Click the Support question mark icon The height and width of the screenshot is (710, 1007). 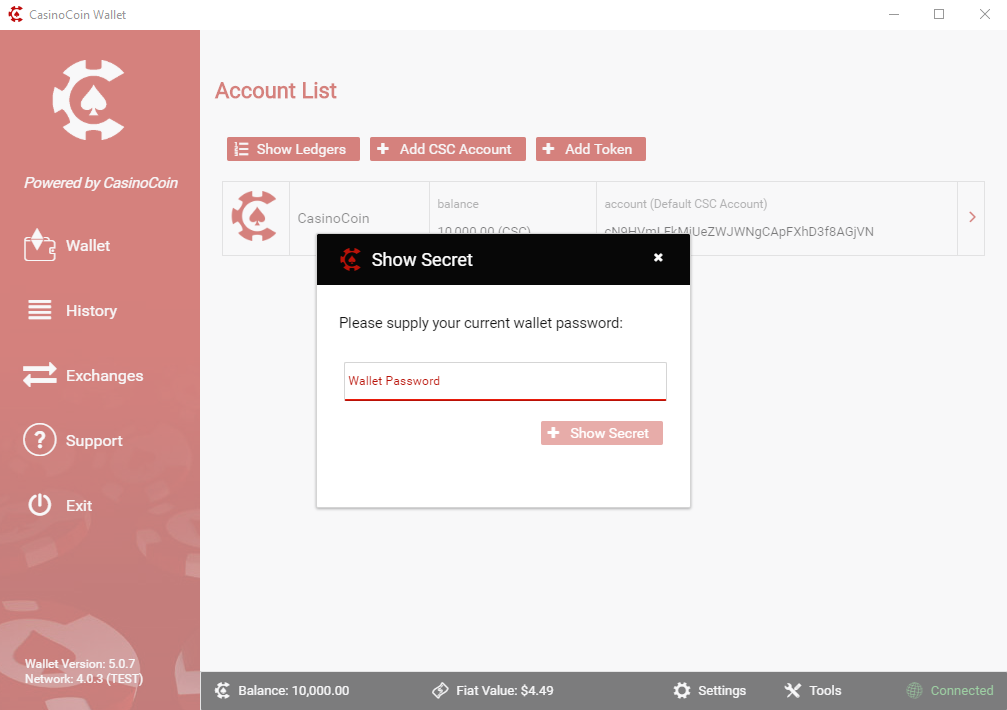tap(40, 440)
